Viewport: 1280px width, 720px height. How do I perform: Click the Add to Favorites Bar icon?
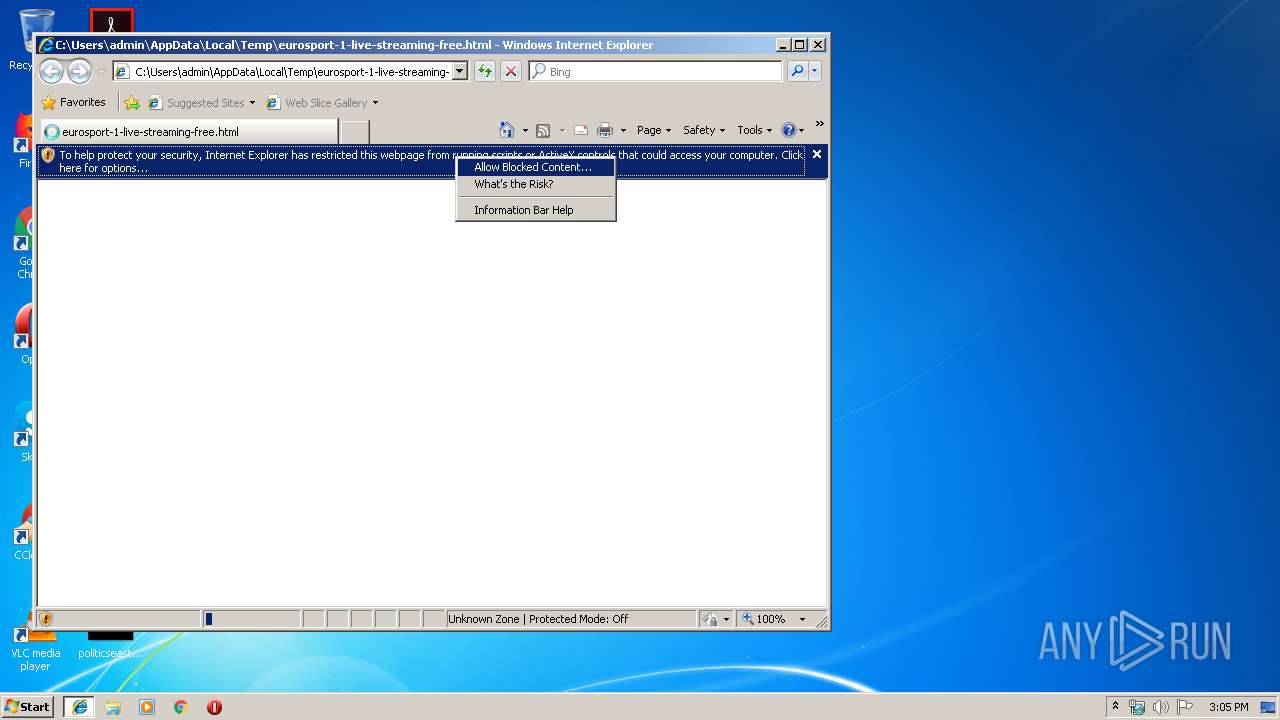(132, 102)
